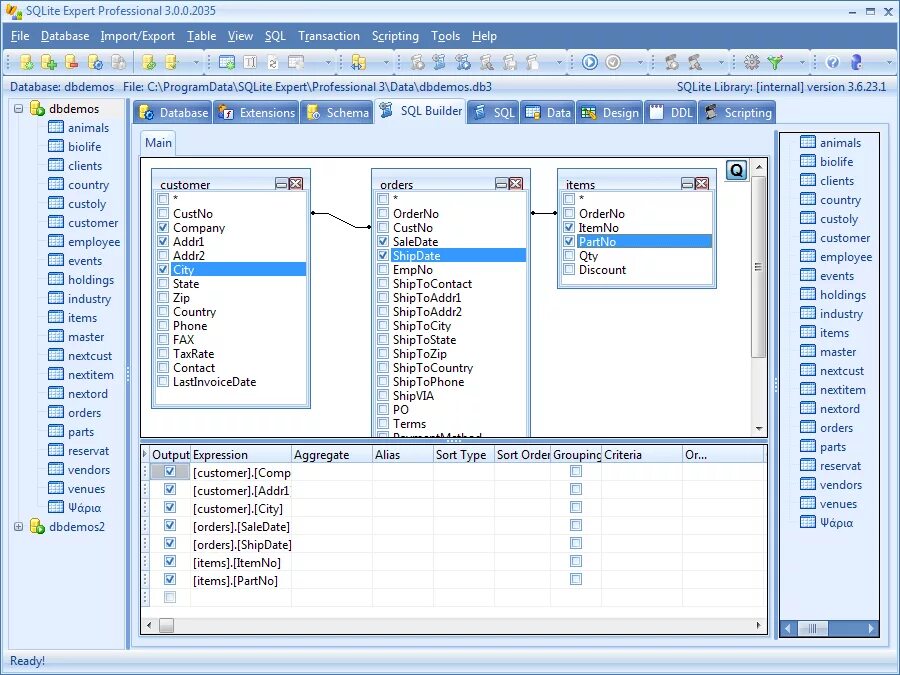Click the refresh table toolbar icon
The image size is (900, 675).
[273, 62]
